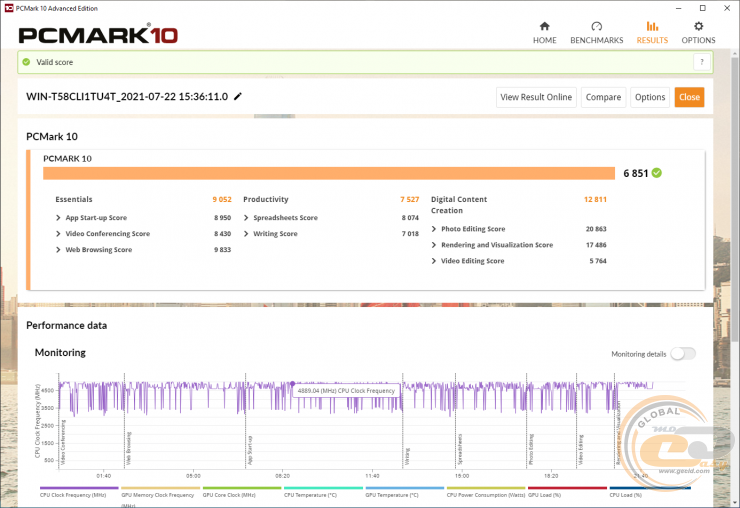
Task: Switch to the RESULTS tab label
Action: click(652, 40)
